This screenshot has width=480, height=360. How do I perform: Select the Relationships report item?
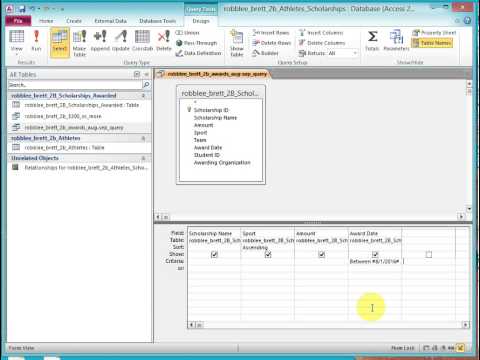tap(79, 167)
